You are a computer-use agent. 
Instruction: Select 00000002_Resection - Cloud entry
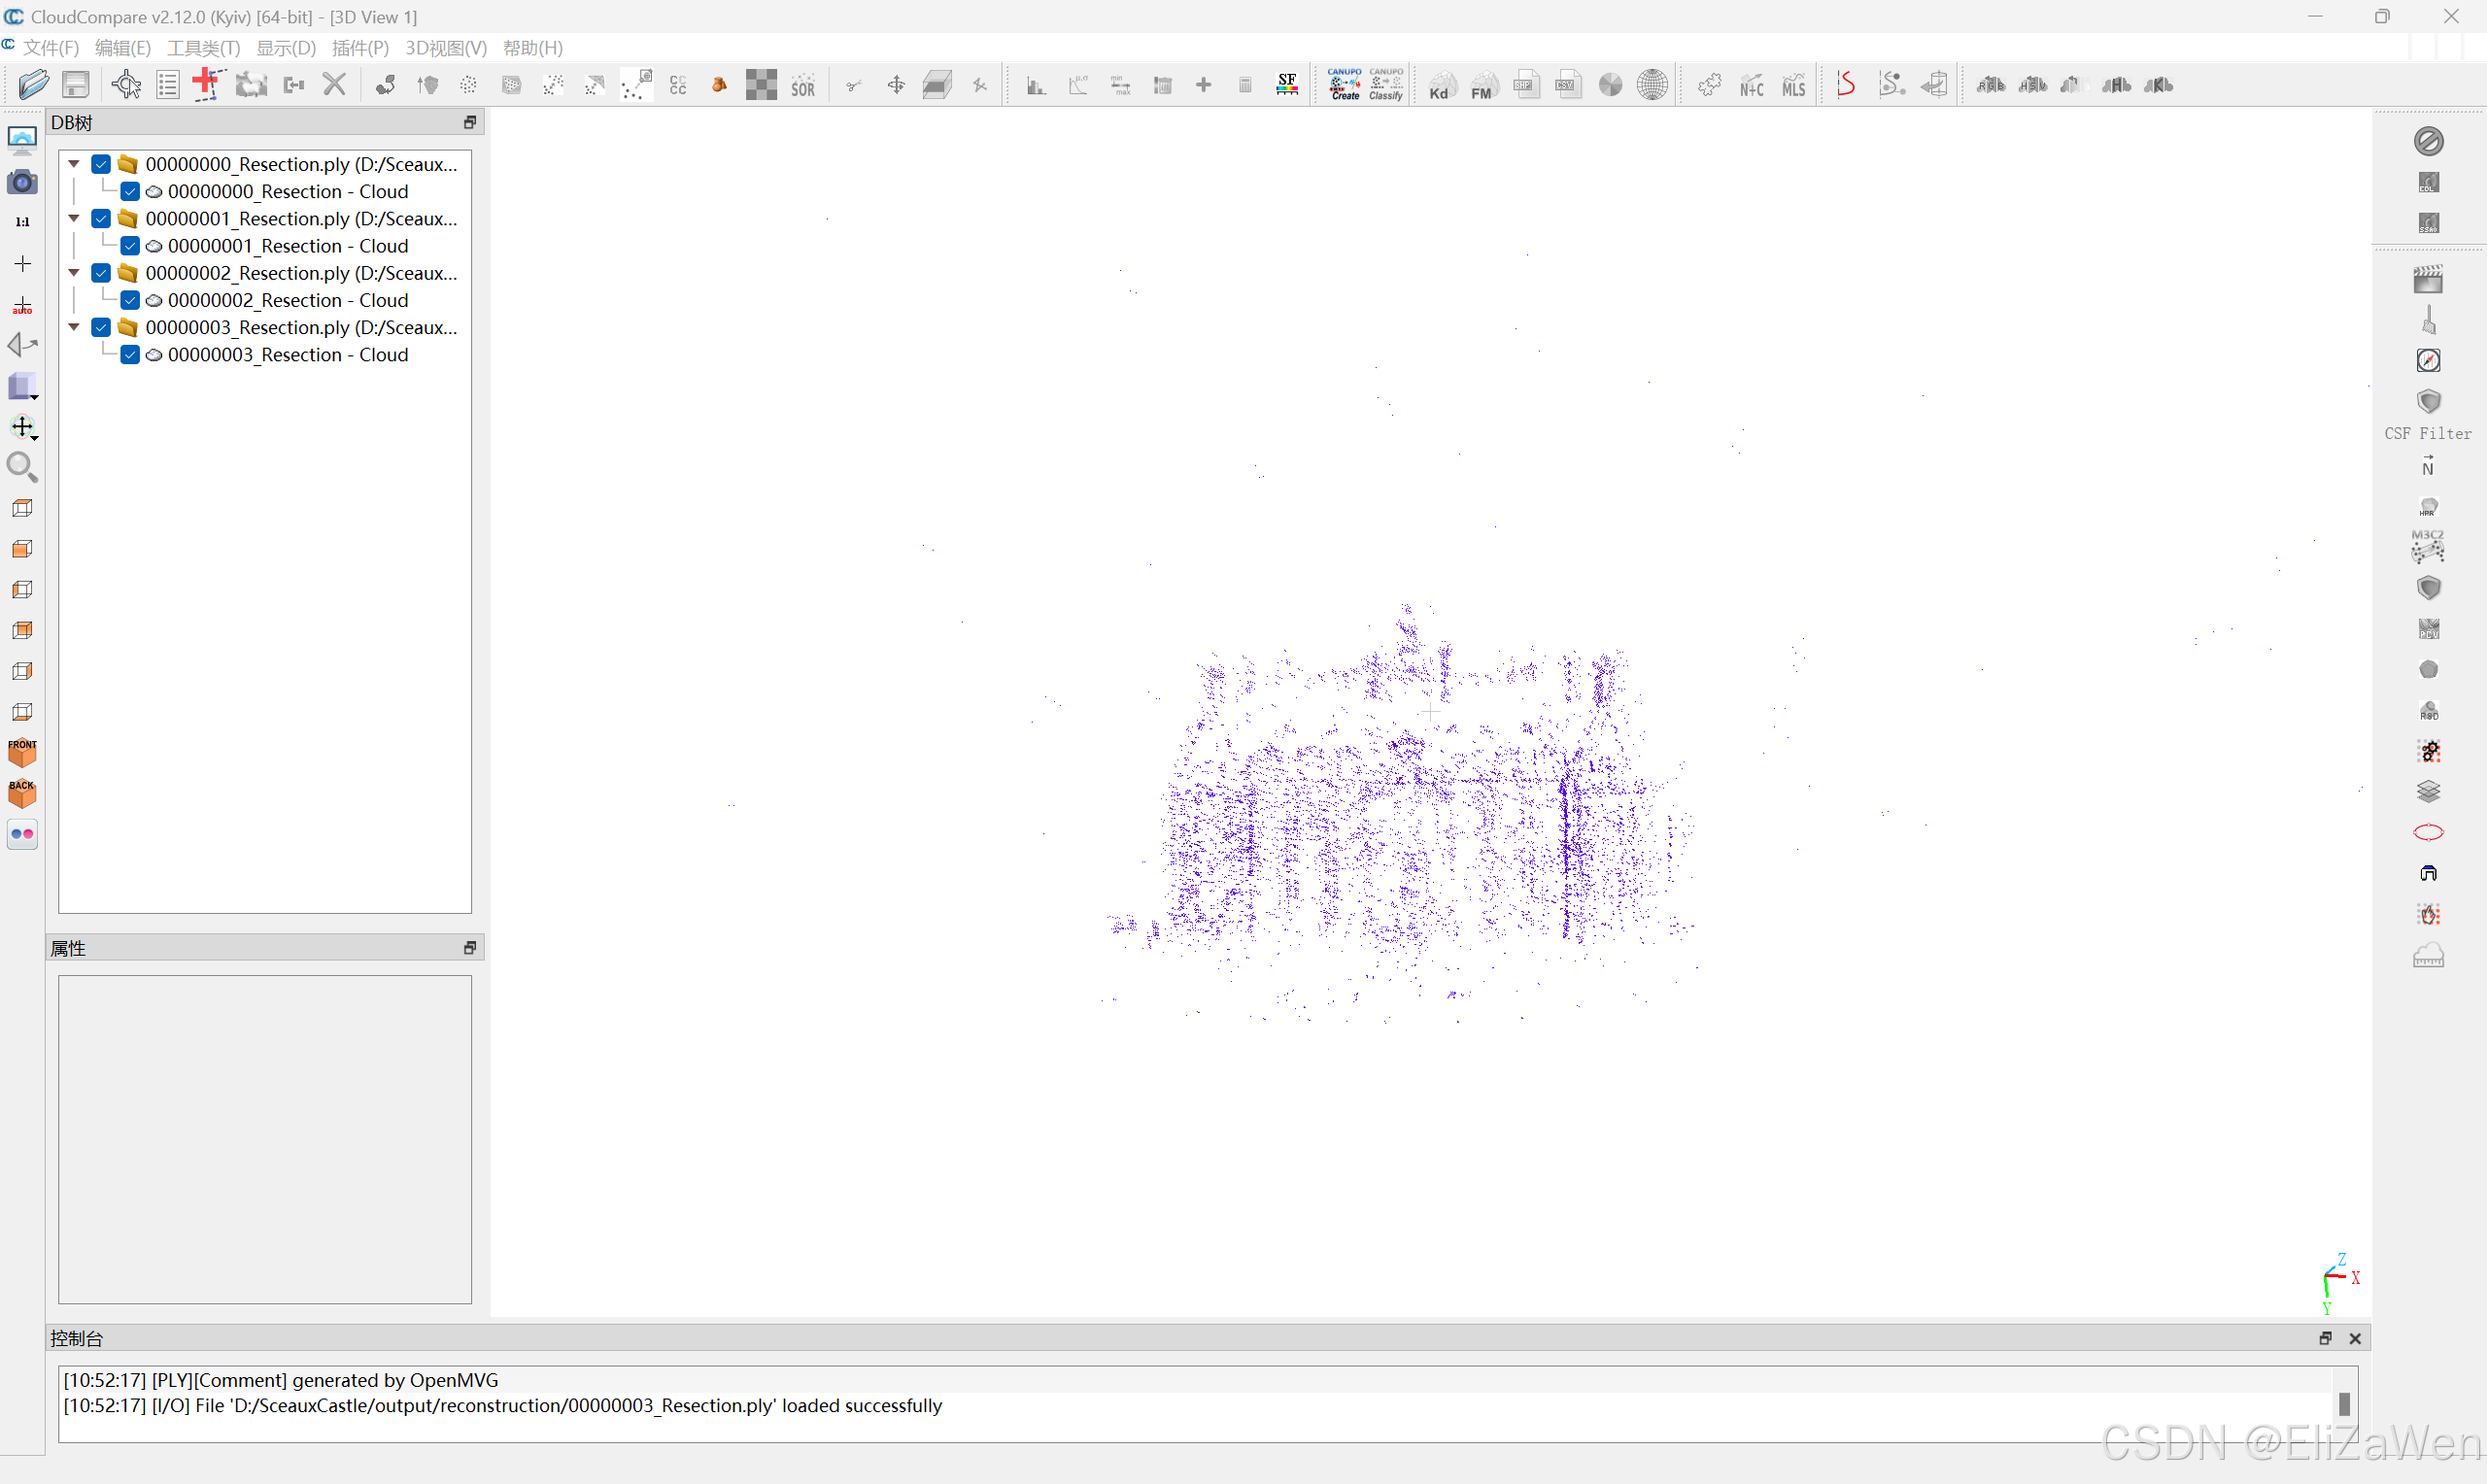coord(287,300)
